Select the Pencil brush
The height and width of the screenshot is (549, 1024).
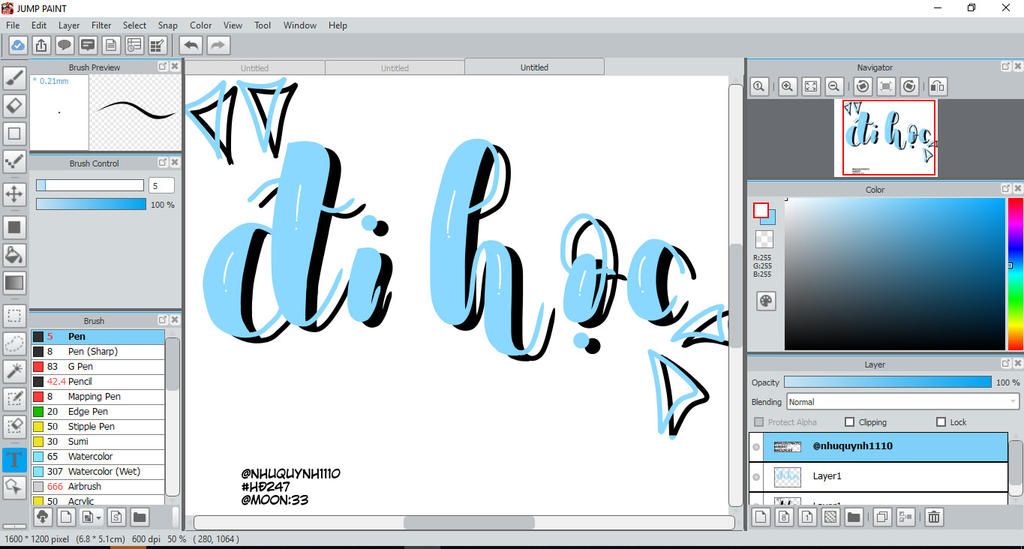98,381
